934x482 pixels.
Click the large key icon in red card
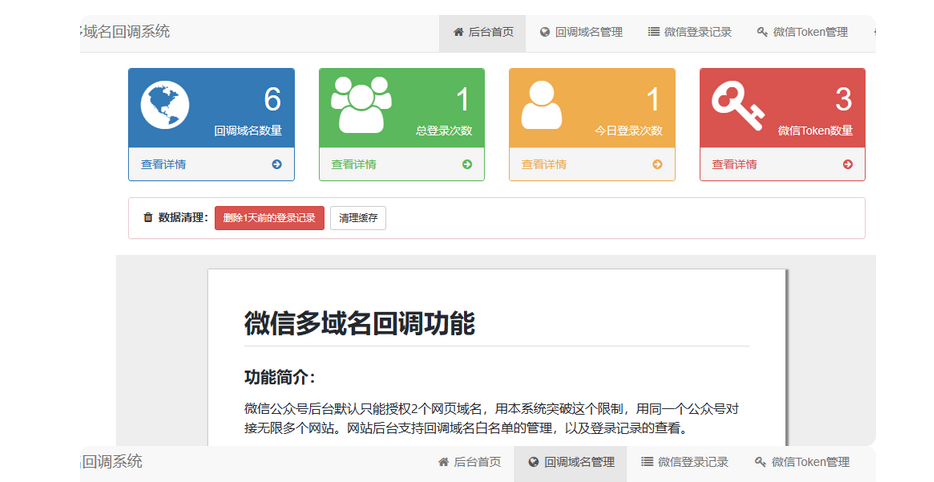(738, 105)
